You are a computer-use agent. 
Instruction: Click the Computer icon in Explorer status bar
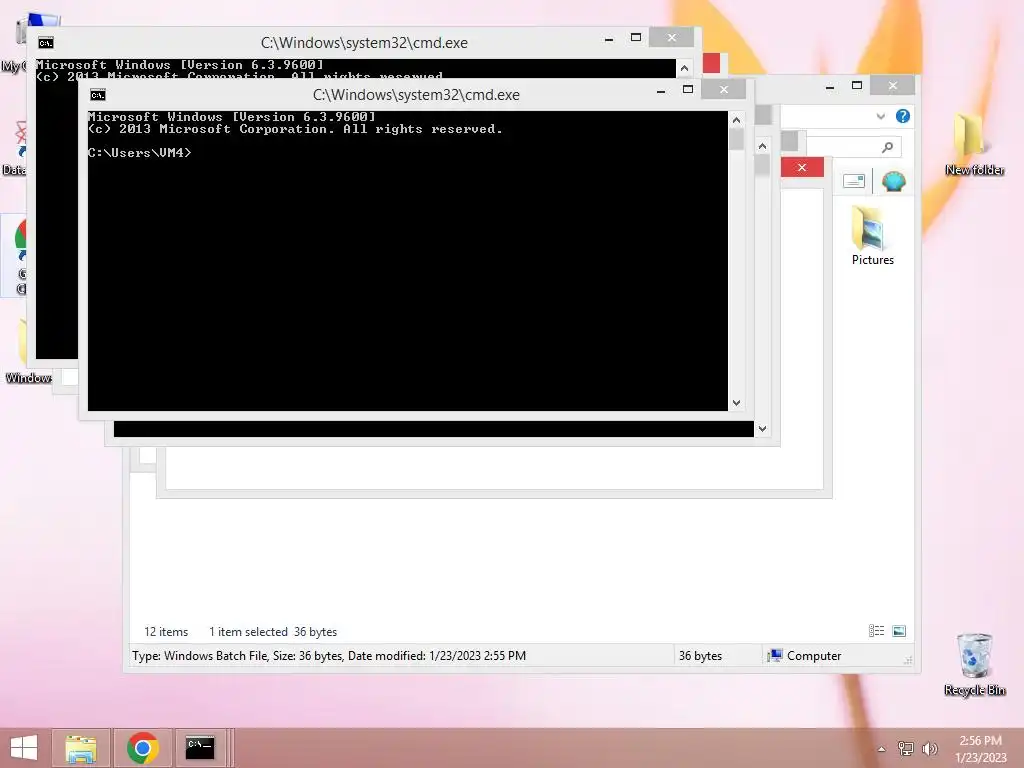(775, 656)
